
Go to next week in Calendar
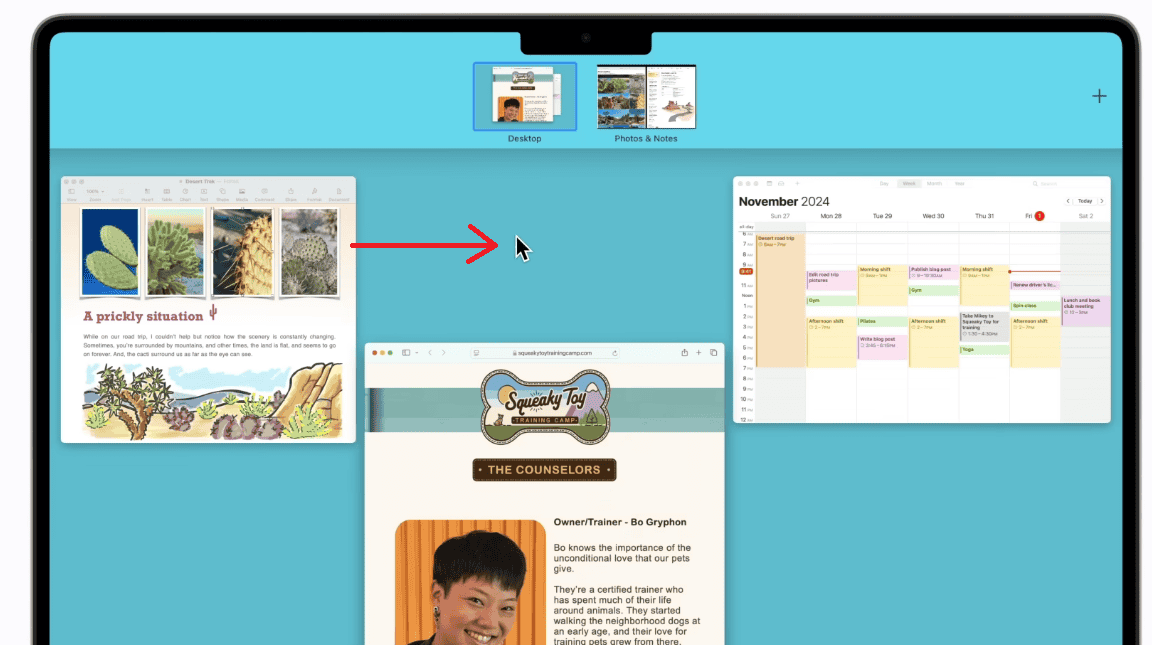pyautogui.click(x=1102, y=201)
